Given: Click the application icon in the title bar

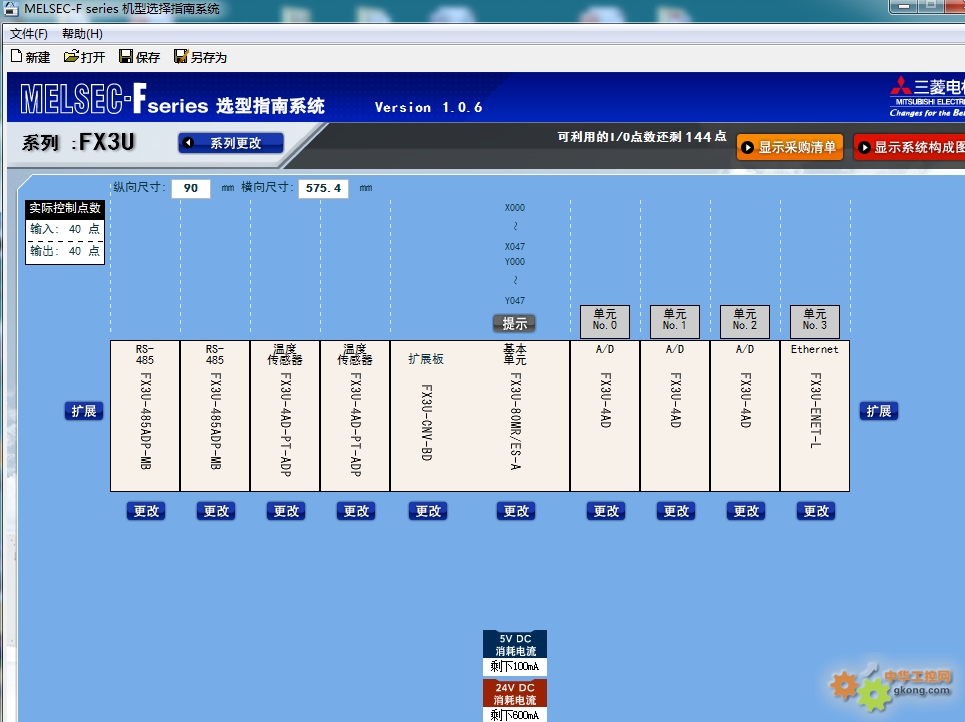Looking at the screenshot, I should pos(11,9).
